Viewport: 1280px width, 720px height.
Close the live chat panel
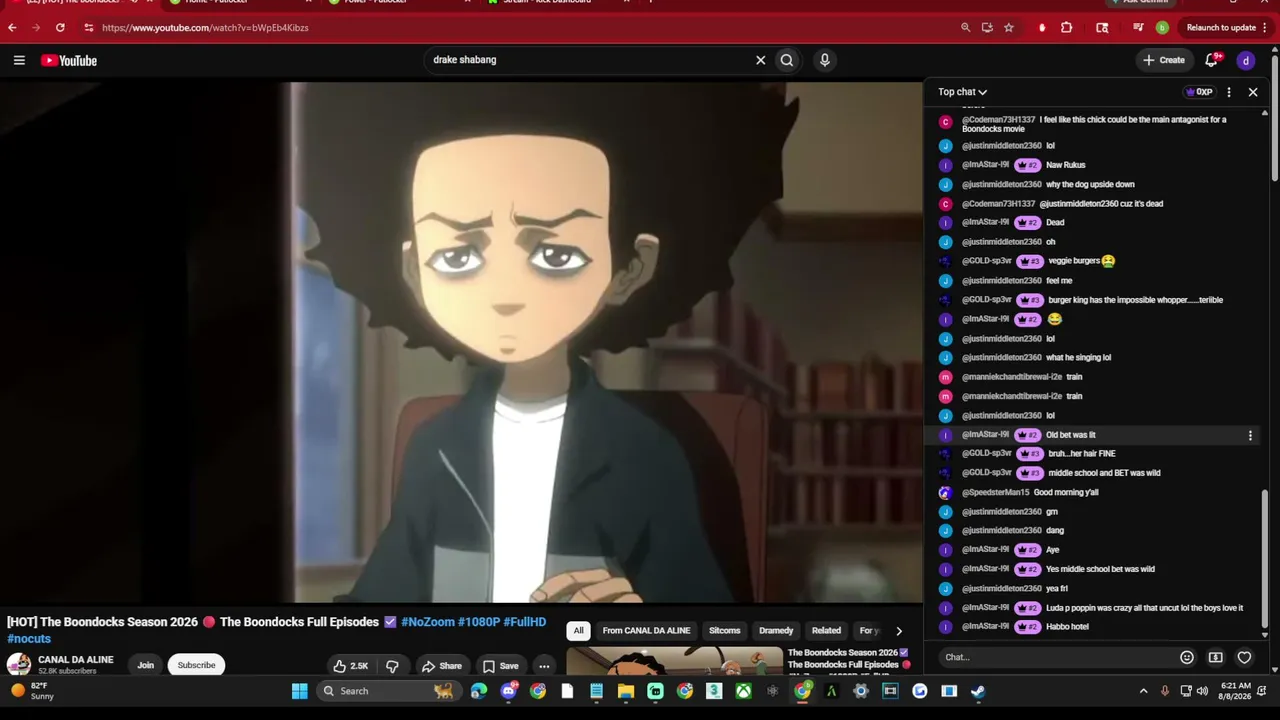[x=1253, y=92]
